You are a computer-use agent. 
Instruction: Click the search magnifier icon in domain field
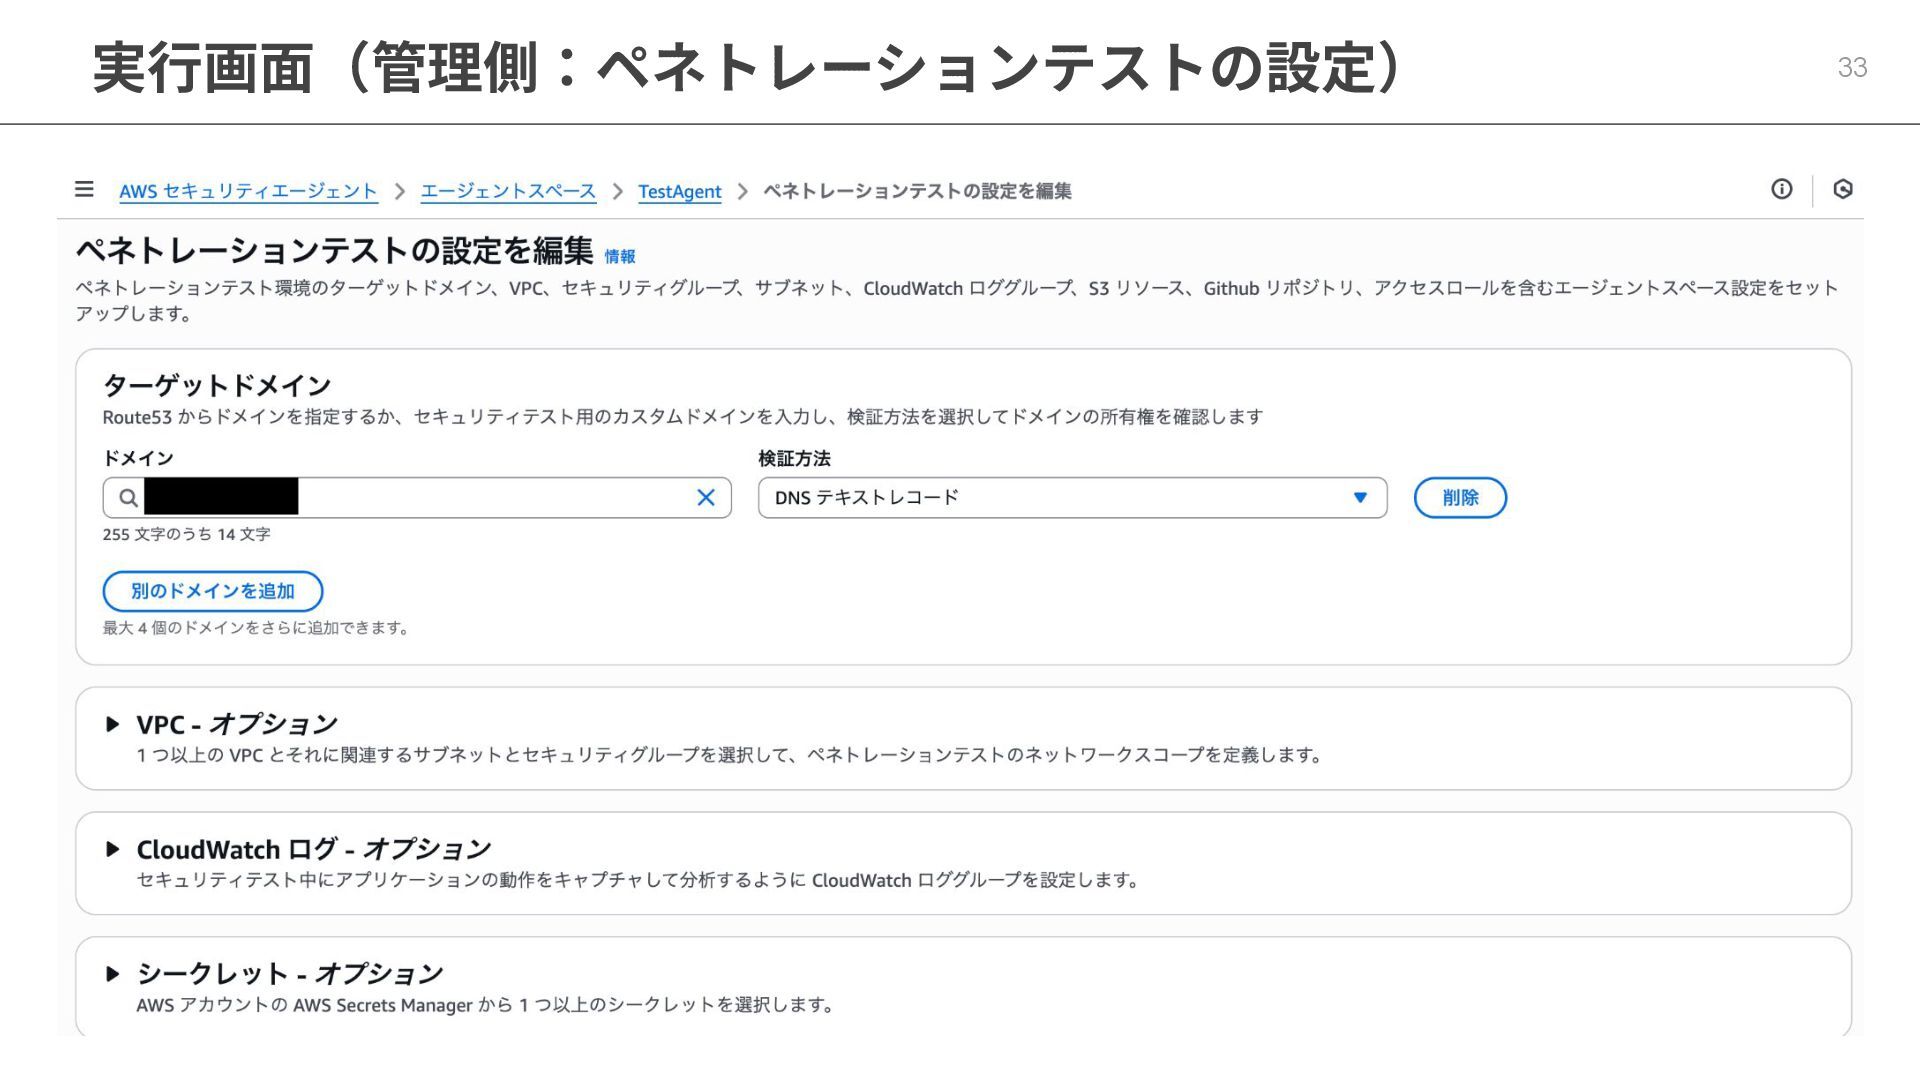point(128,498)
